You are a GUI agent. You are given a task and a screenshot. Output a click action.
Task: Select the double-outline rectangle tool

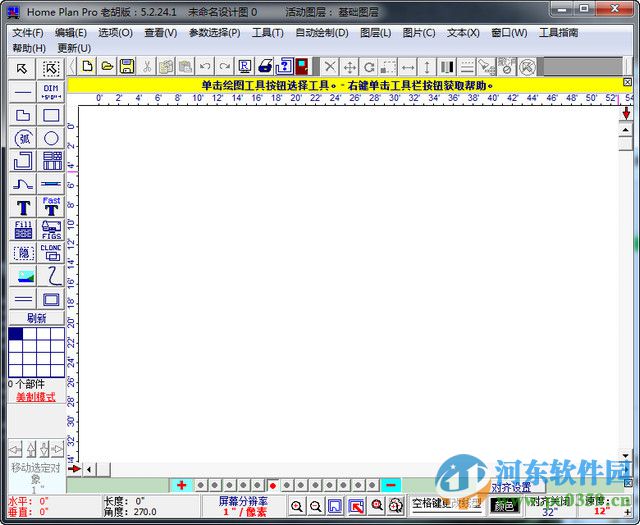(51, 299)
